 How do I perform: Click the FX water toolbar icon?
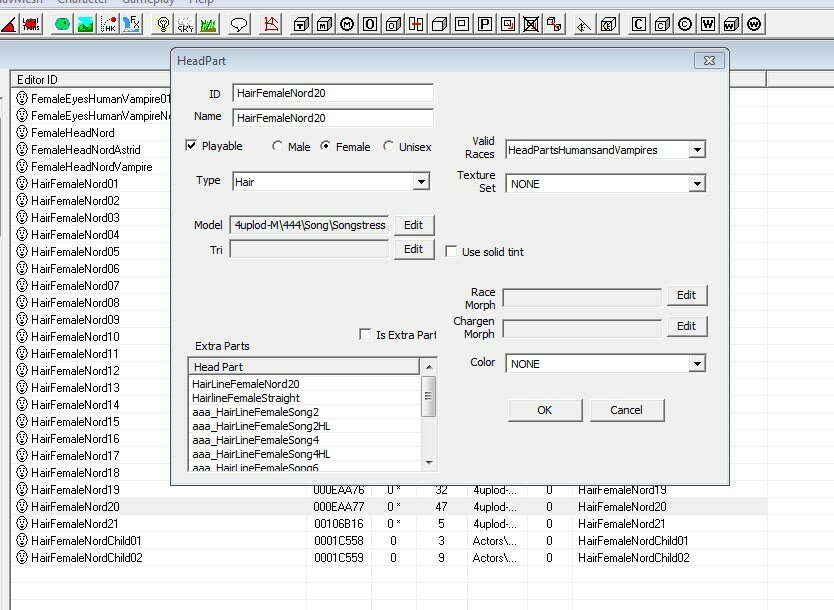(131, 24)
